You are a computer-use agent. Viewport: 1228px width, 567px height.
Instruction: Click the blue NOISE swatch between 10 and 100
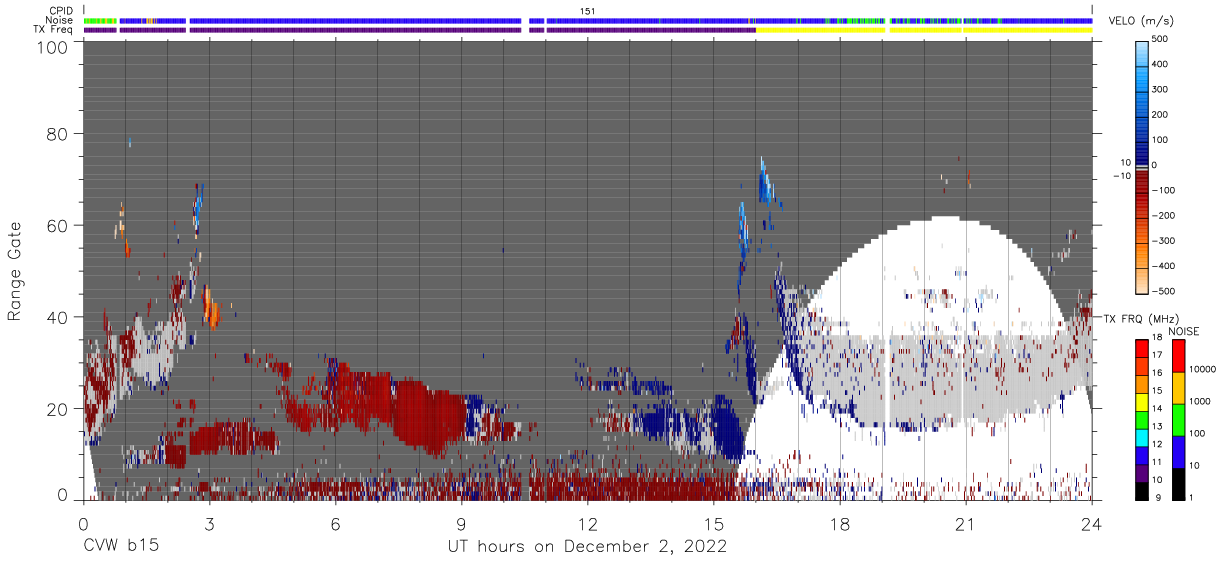pyautogui.click(x=1180, y=452)
